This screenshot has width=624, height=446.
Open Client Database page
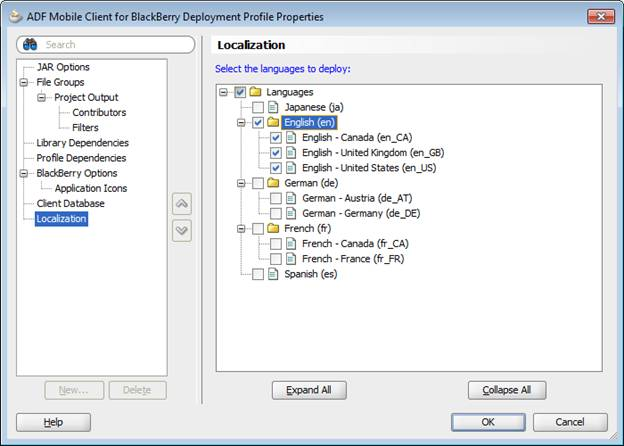coord(70,203)
